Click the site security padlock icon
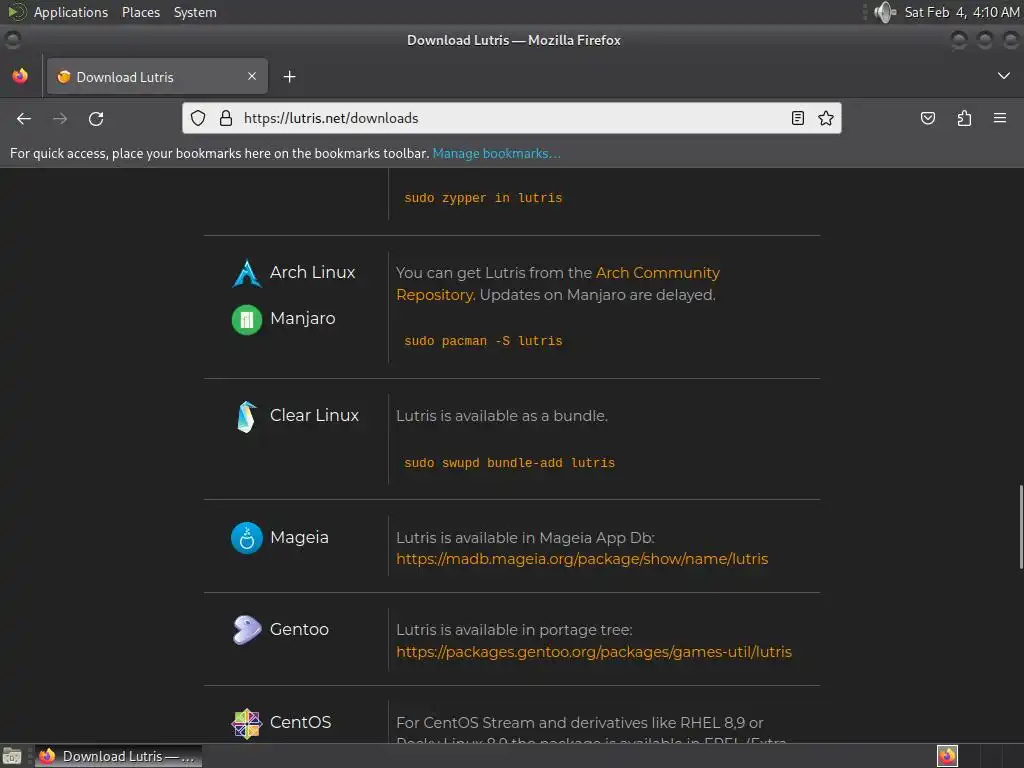Image resolution: width=1024 pixels, height=768 pixels. click(226, 118)
